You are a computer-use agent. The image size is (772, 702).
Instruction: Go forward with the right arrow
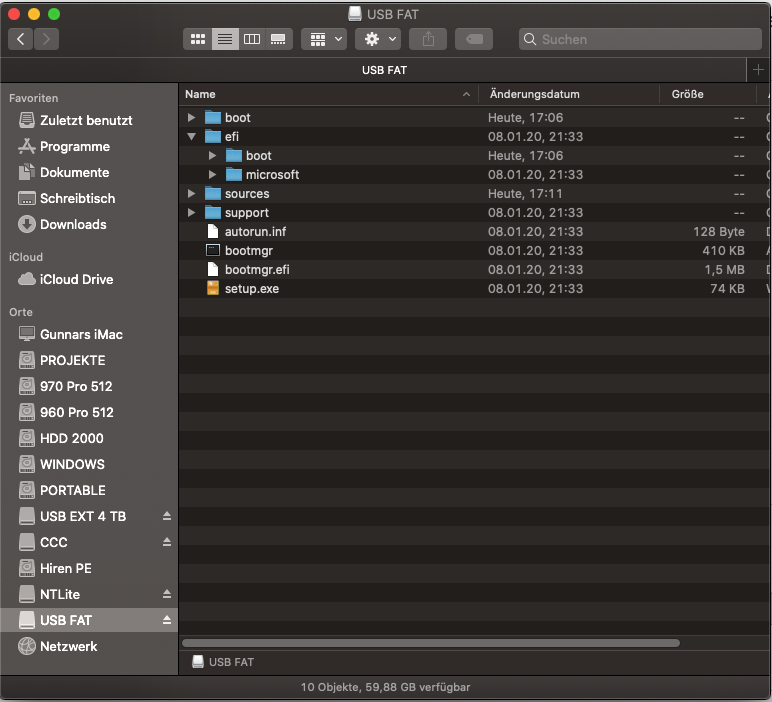[x=46, y=39]
